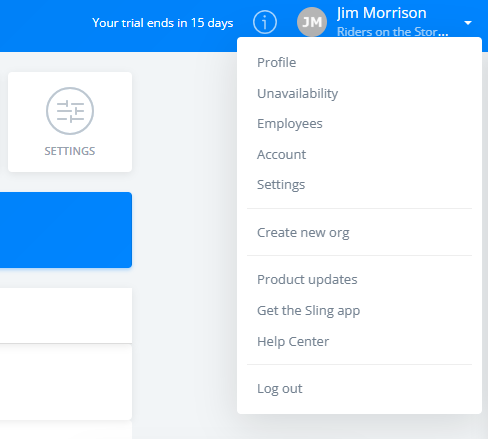Viewport: 488px width, 439px height.
Task: Click the large blue banner panel
Action: 66,230
